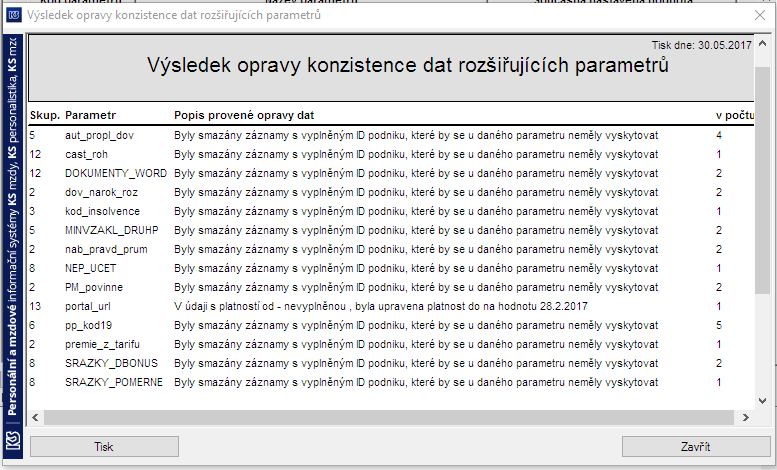Select the SRAZKY_POMERNE parameter cell
The height and width of the screenshot is (470, 777).
tap(113, 382)
